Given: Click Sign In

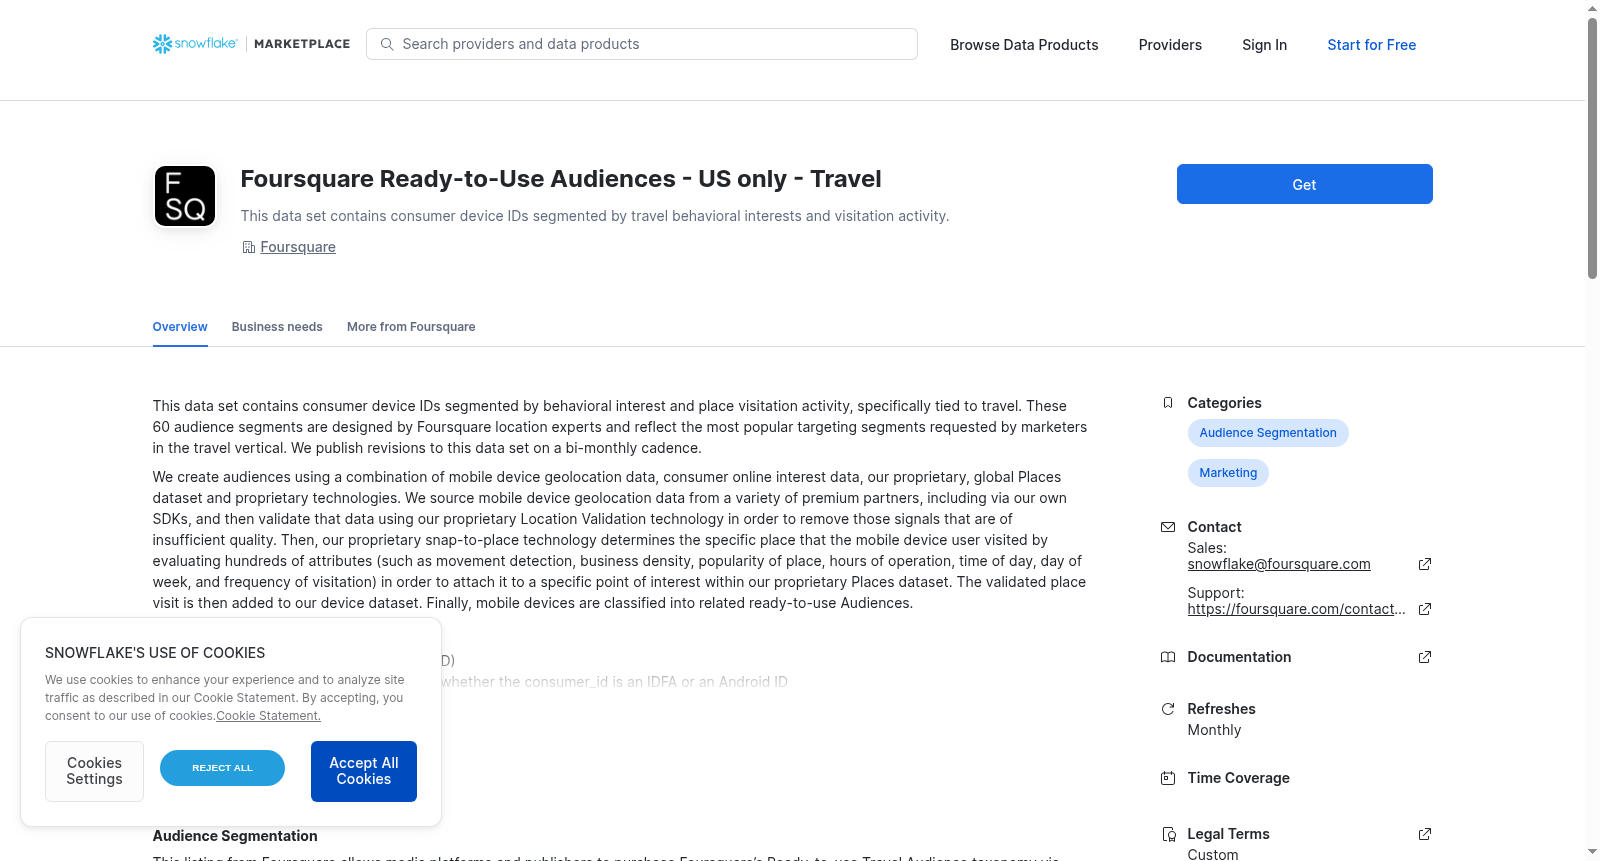Looking at the screenshot, I should click(1264, 45).
